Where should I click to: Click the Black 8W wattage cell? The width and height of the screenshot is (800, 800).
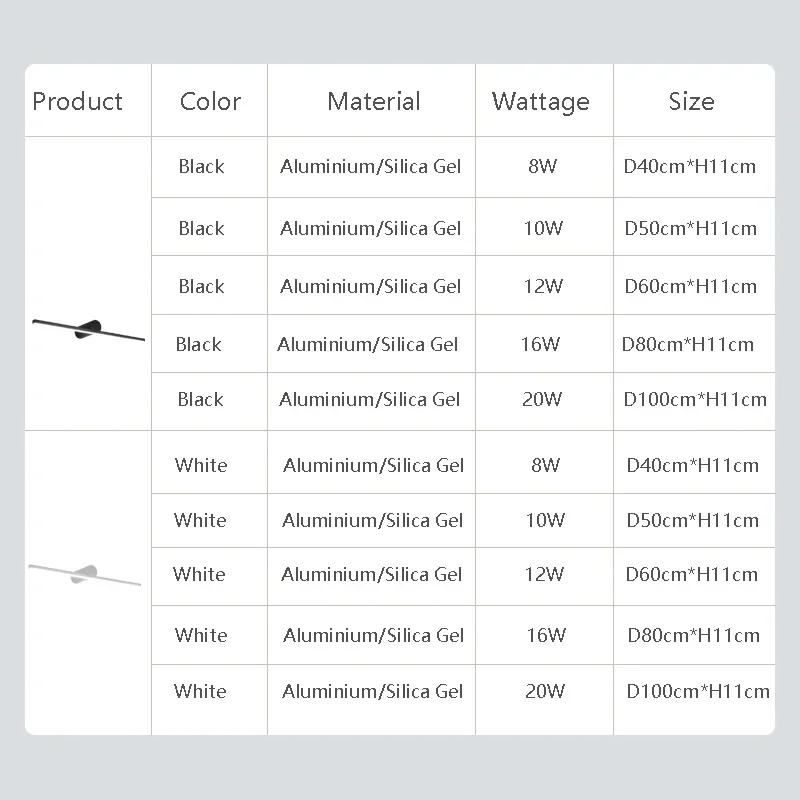(542, 166)
